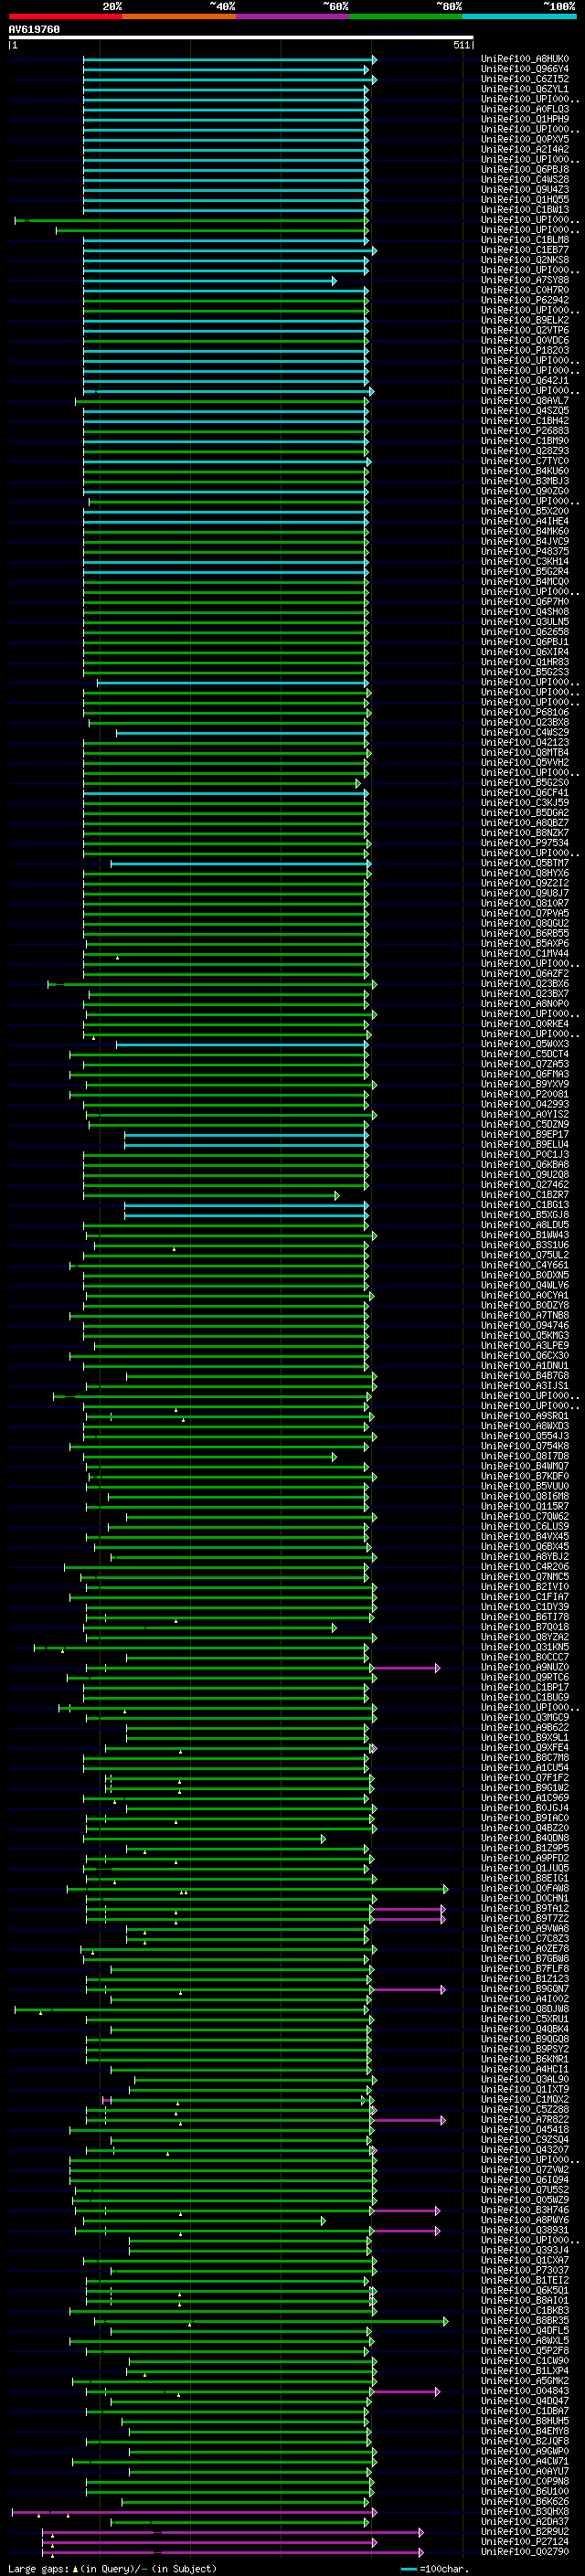Image resolution: width=585 pixels, height=2576 pixels.
Task: Select hit UniRef100_Q3MGC9
Action: coord(525,1717)
